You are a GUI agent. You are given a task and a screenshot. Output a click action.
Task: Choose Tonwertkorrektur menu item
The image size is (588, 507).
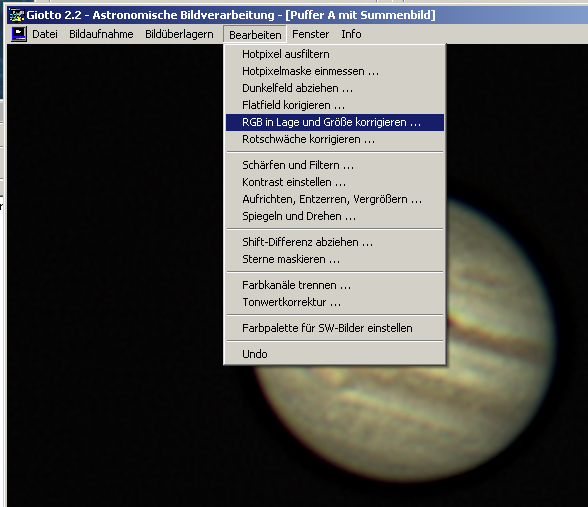[335, 302]
